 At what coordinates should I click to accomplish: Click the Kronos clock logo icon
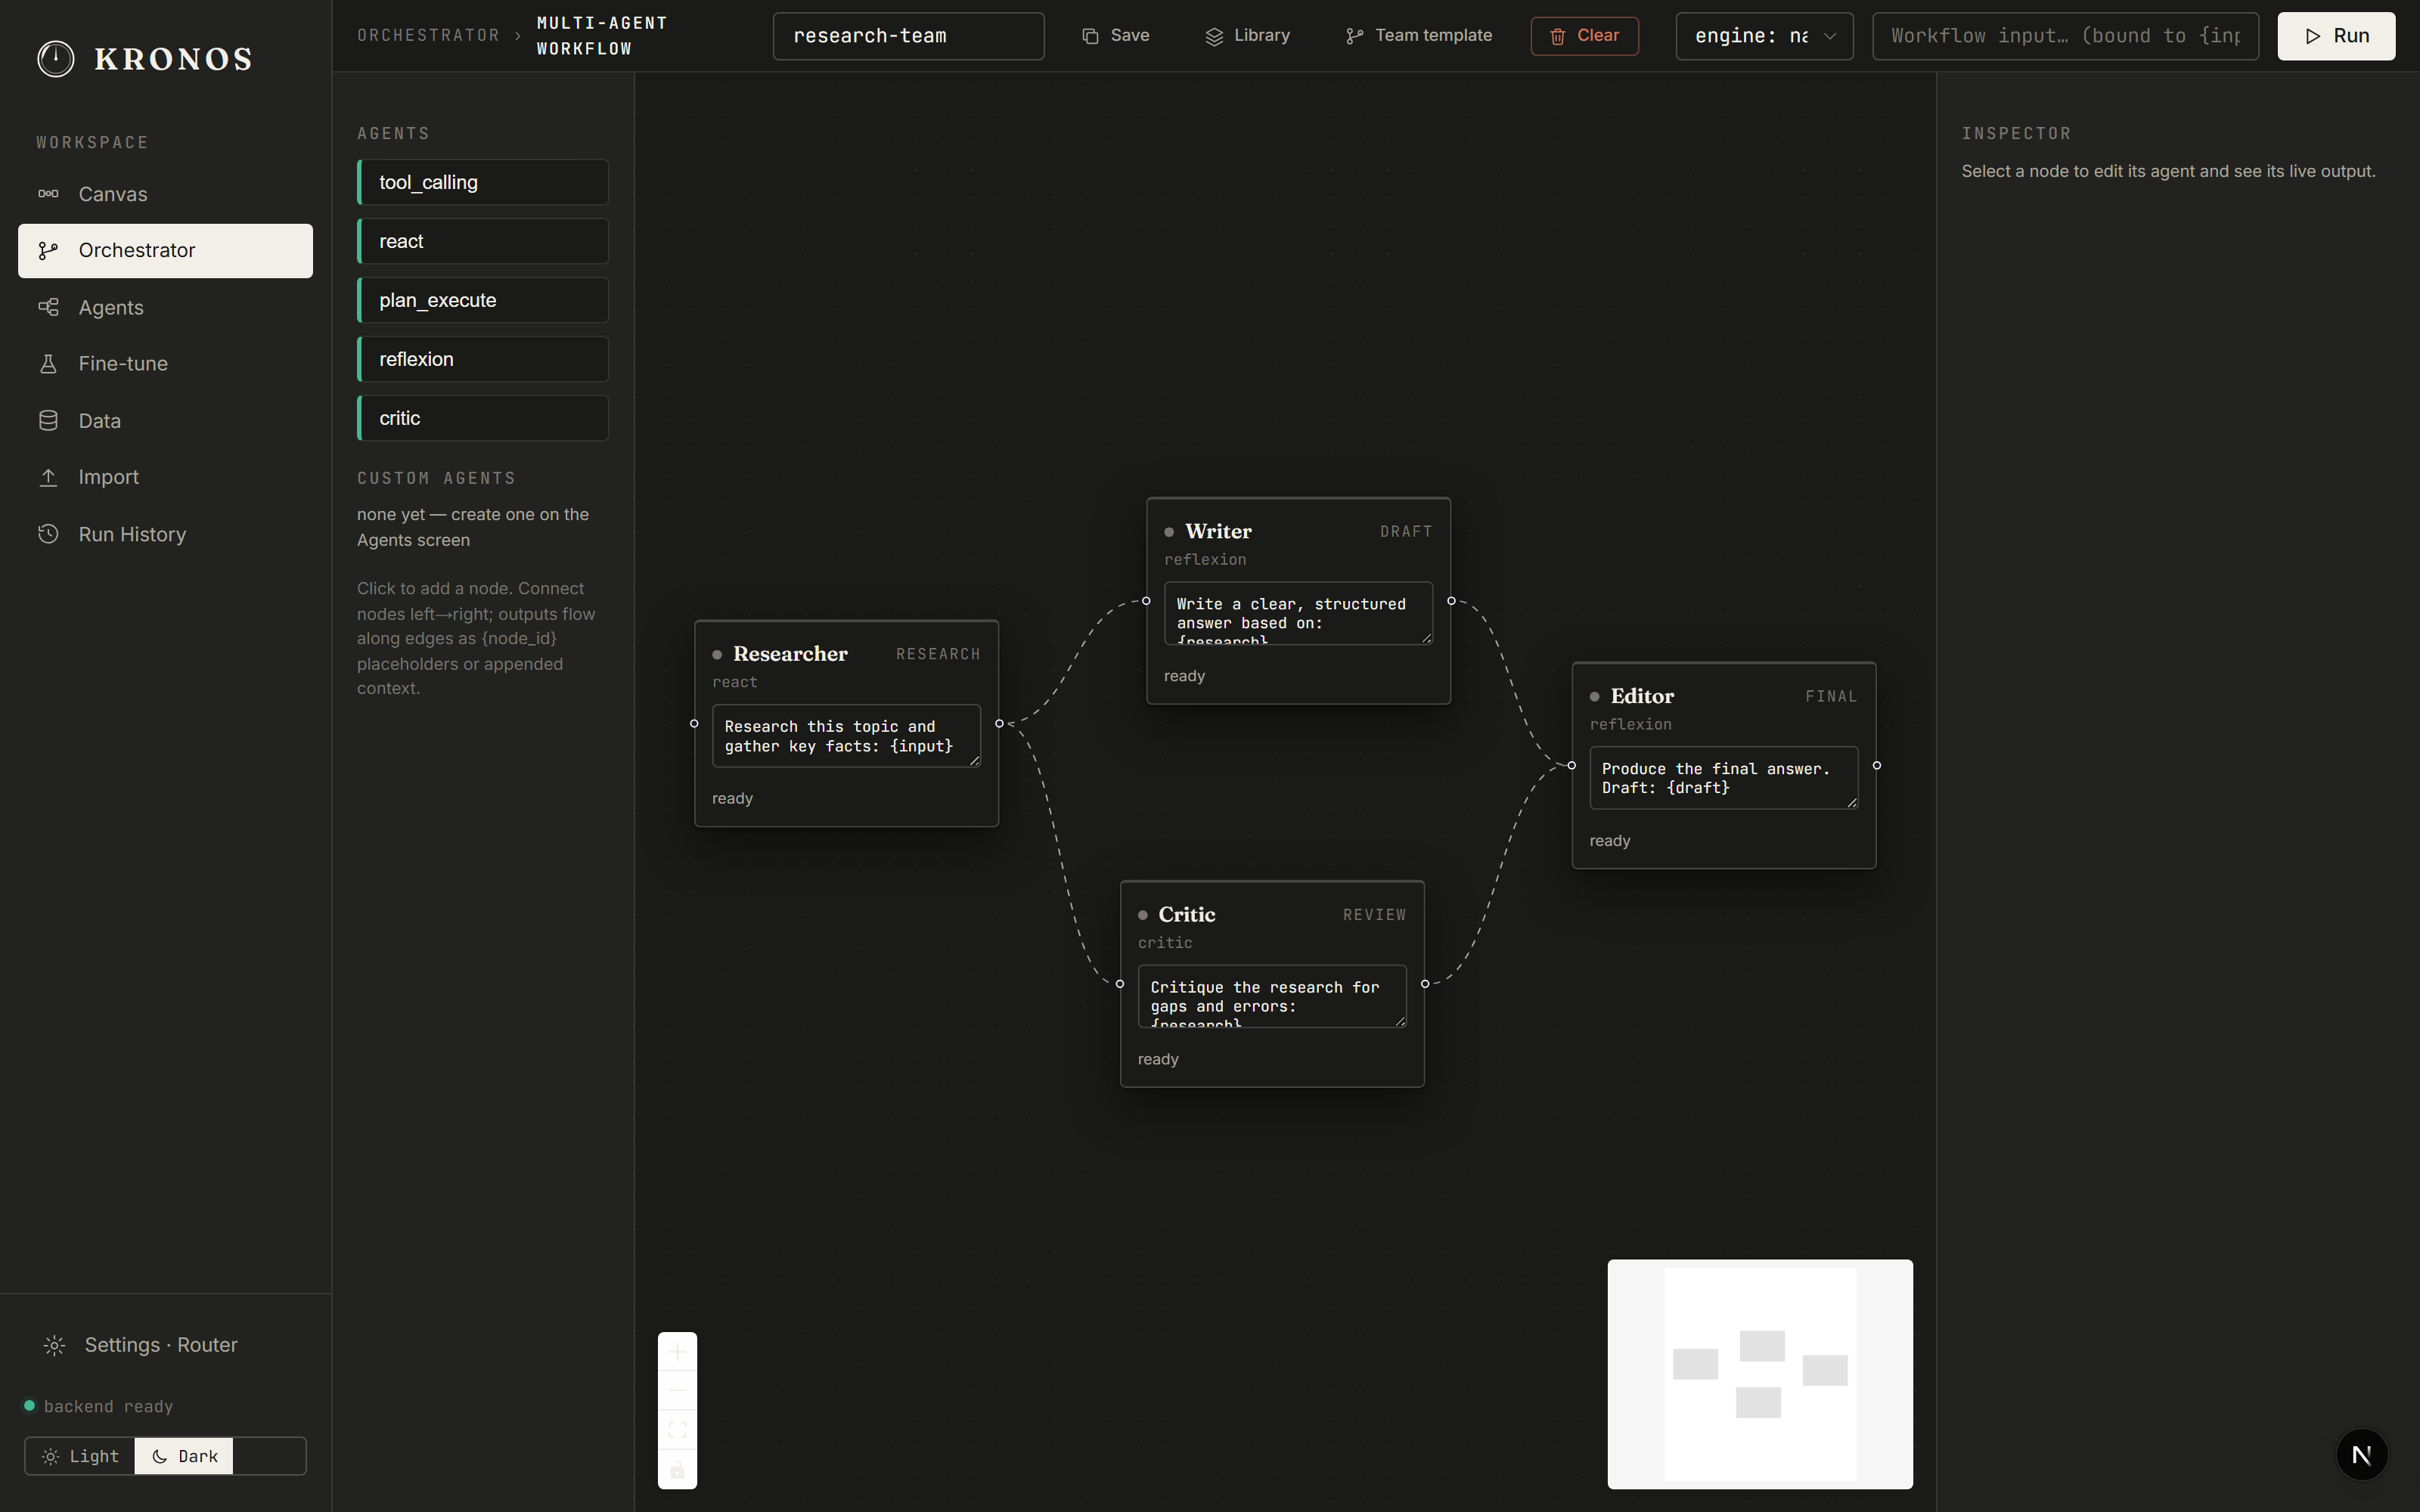[x=55, y=59]
